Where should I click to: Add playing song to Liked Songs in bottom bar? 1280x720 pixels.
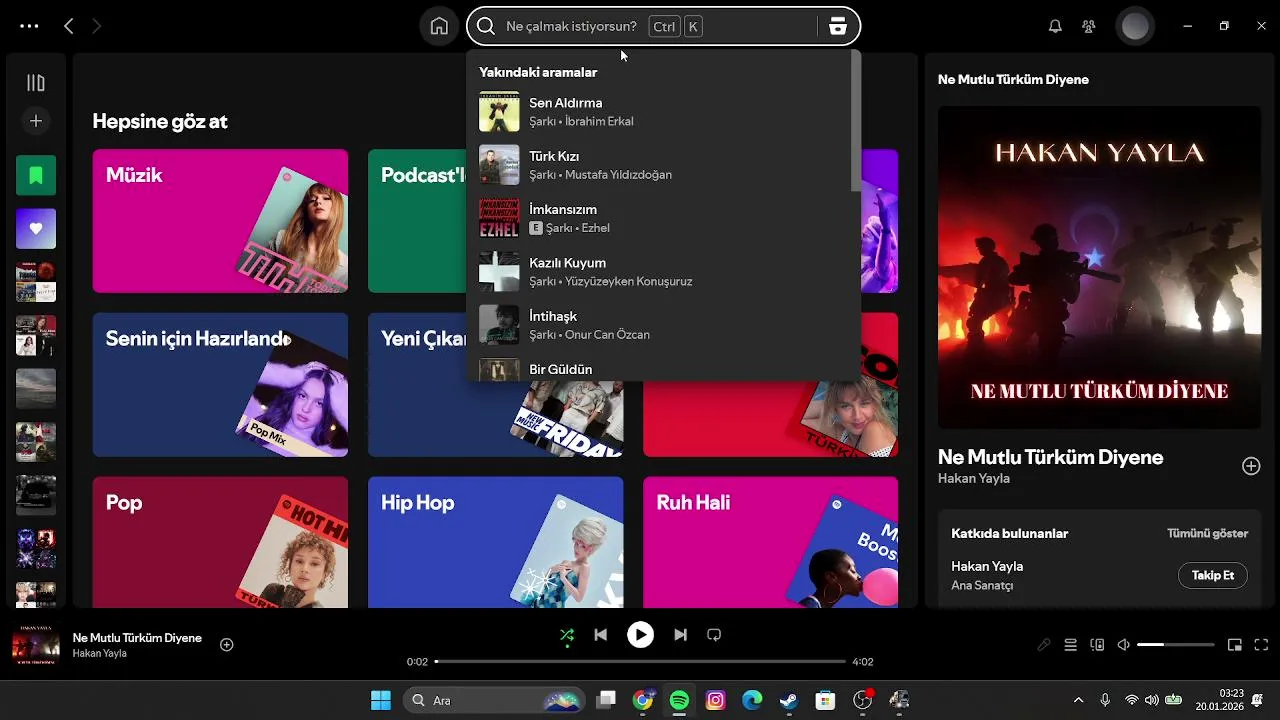(227, 645)
